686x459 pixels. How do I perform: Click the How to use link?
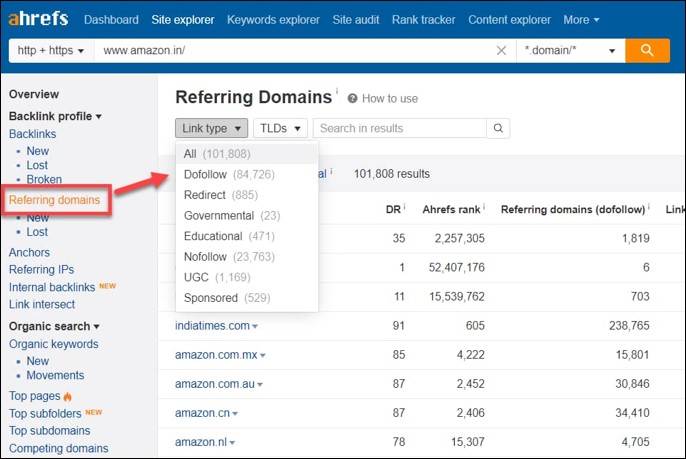[x=390, y=98]
